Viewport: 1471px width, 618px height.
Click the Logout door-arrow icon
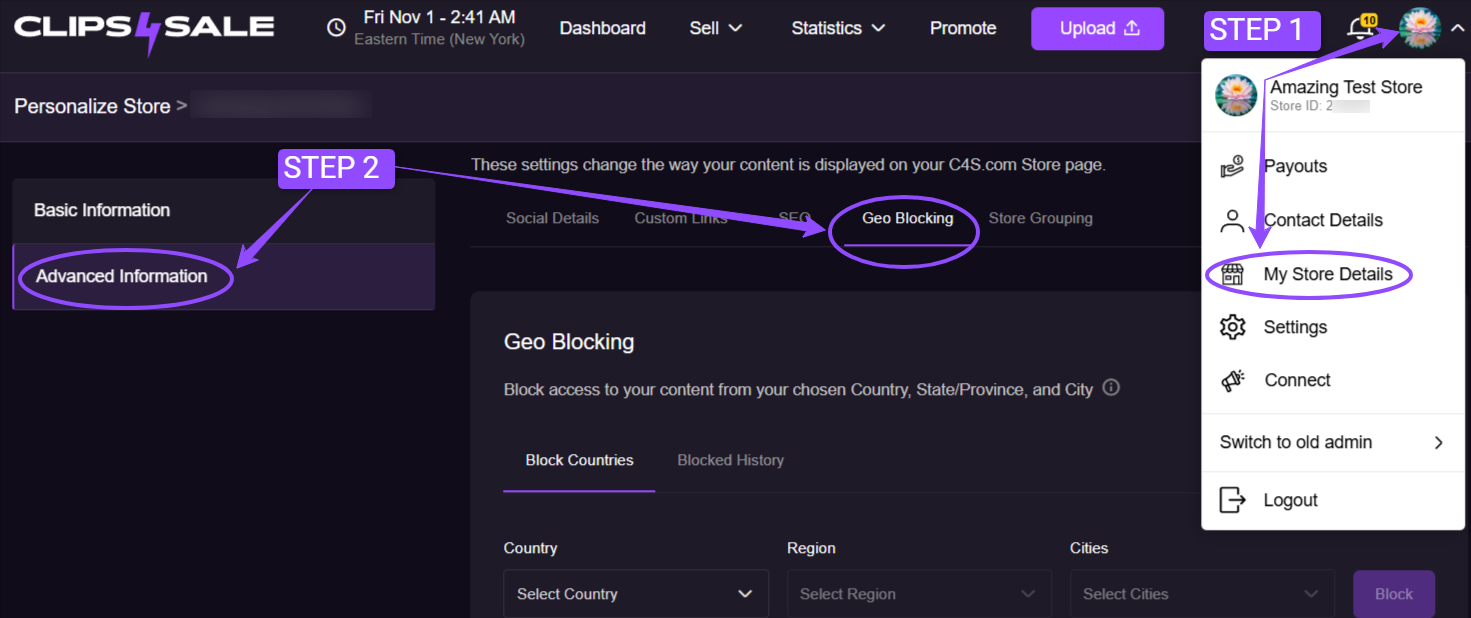coord(1233,500)
